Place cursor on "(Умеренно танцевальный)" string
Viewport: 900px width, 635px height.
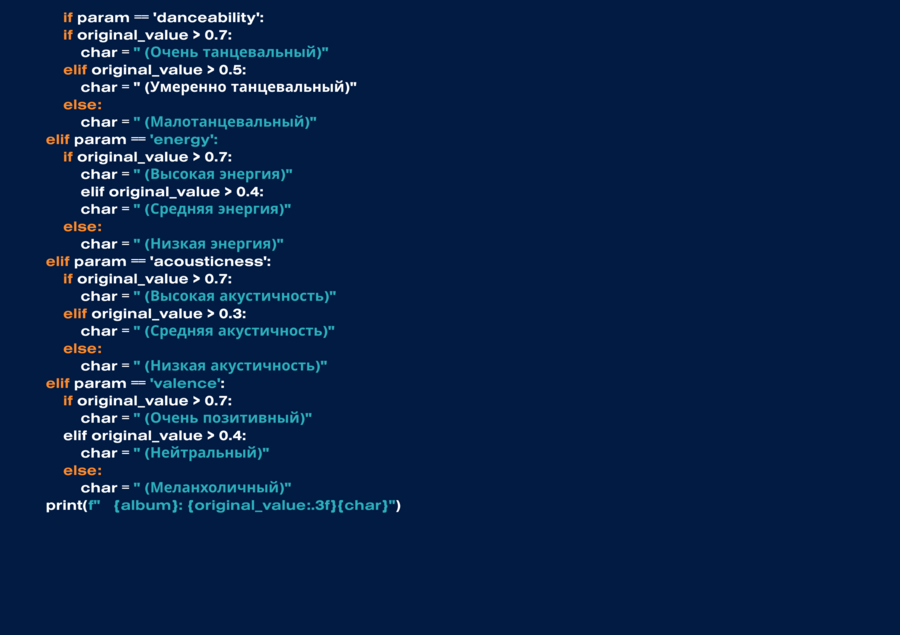pos(245,87)
